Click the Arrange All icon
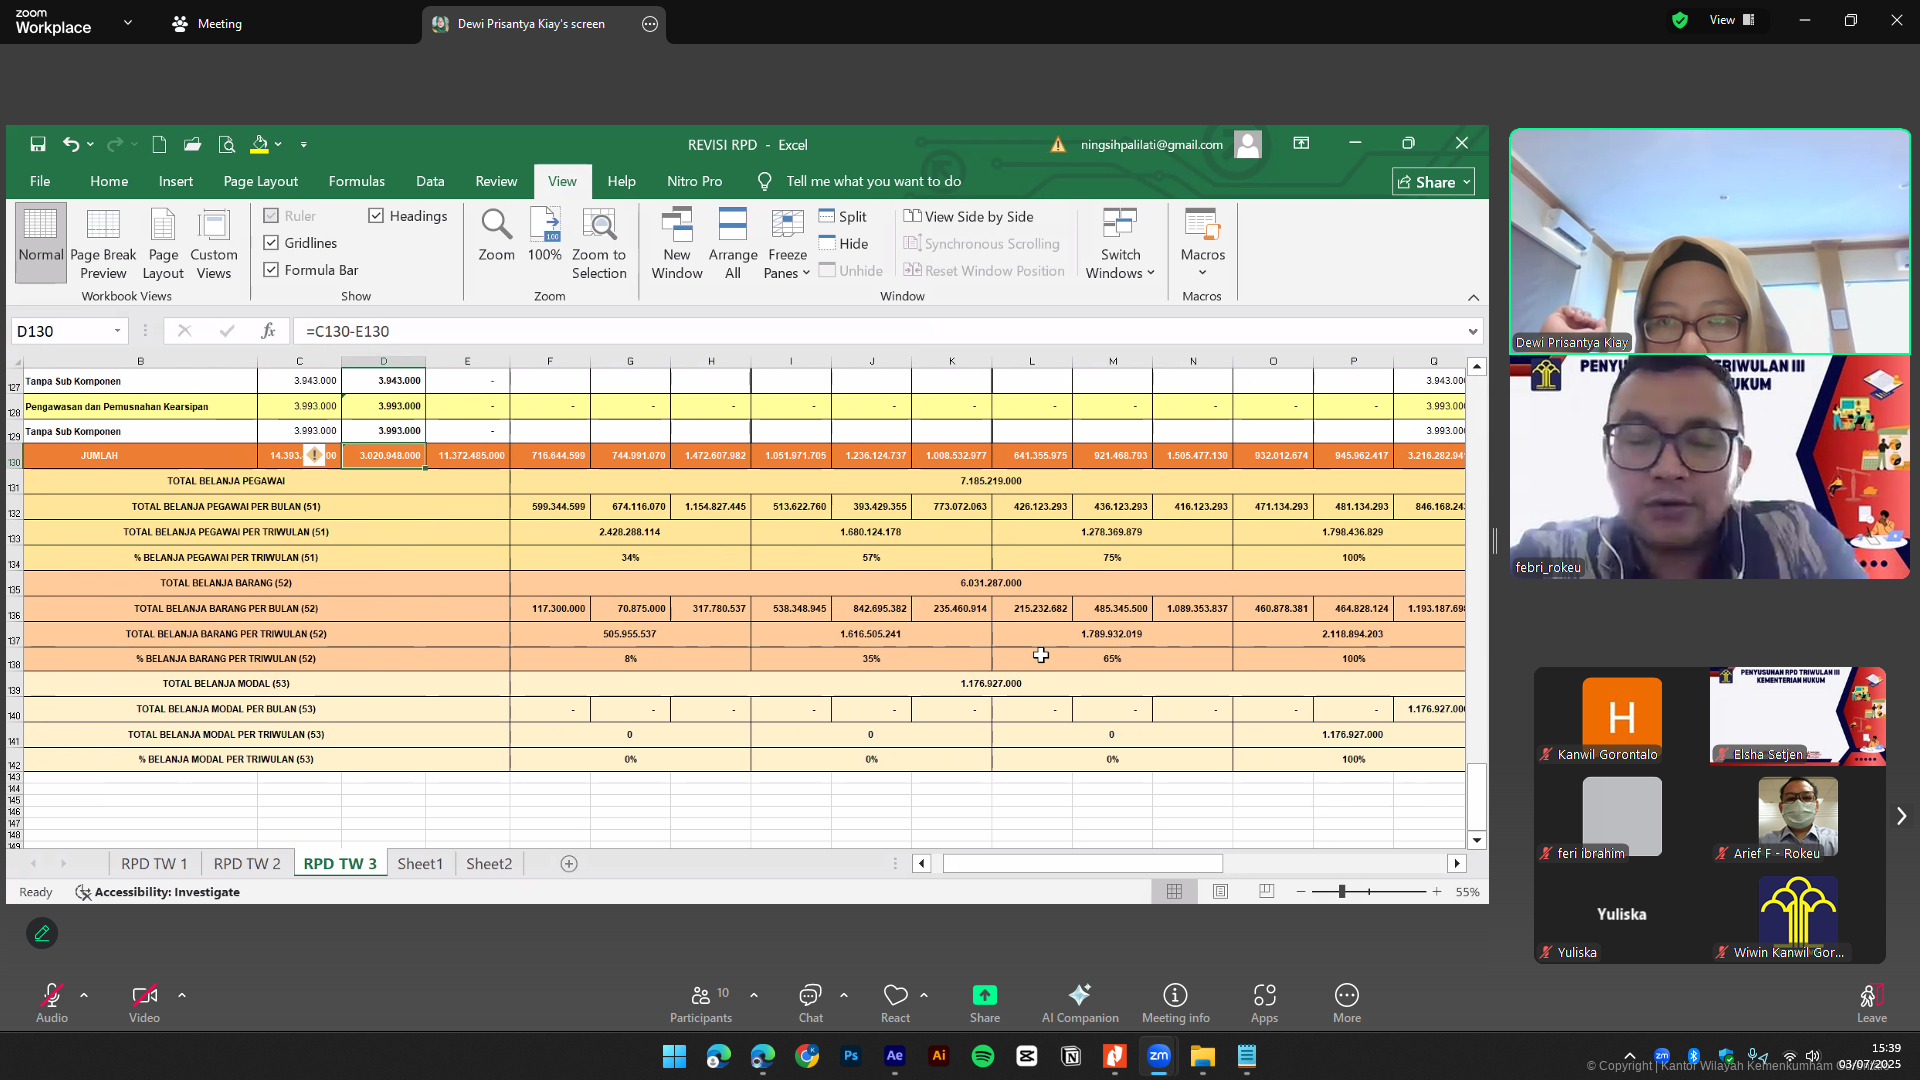1920x1080 pixels. (x=733, y=226)
